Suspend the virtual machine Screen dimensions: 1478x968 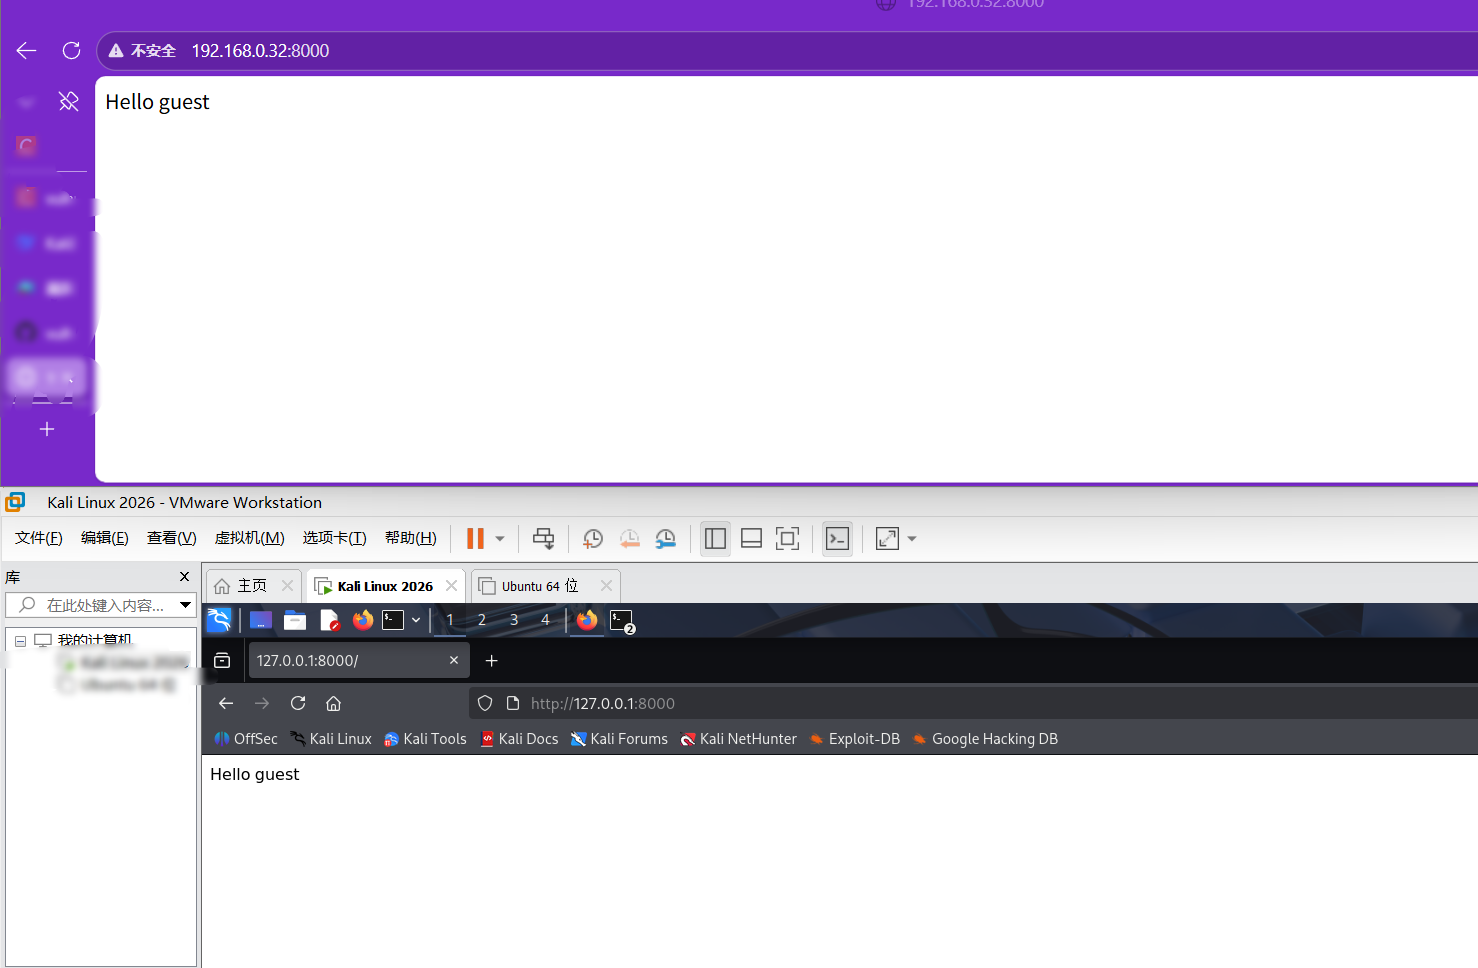[474, 538]
